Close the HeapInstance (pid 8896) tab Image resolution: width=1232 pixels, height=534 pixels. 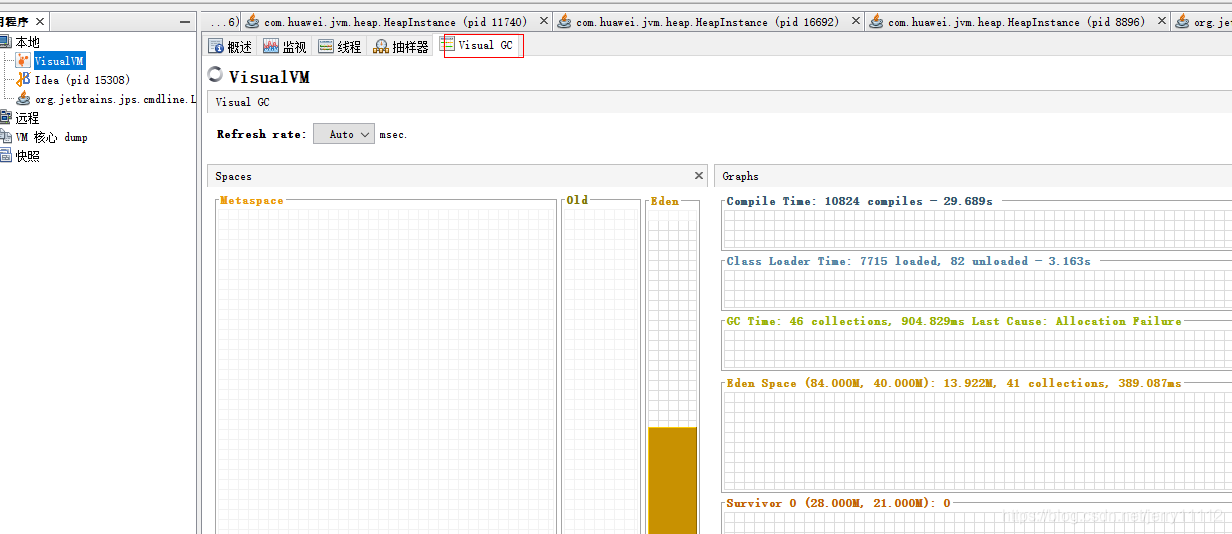pyautogui.click(x=1162, y=21)
